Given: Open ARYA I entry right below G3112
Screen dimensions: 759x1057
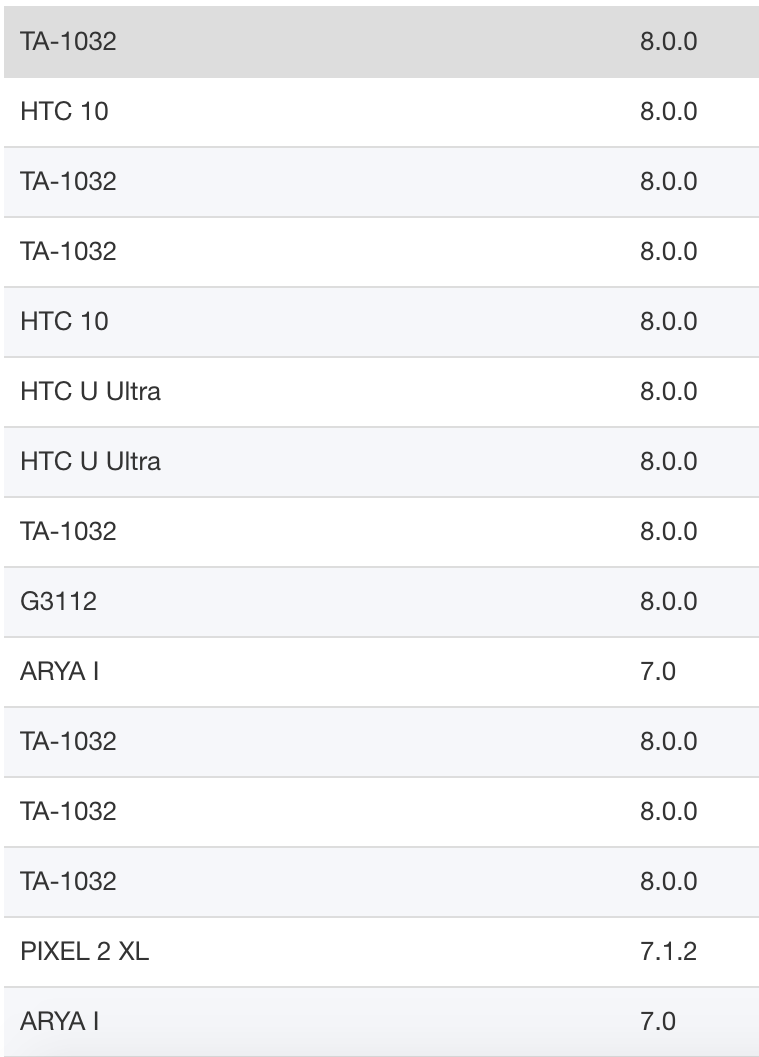Looking at the screenshot, I should click(x=382, y=672).
